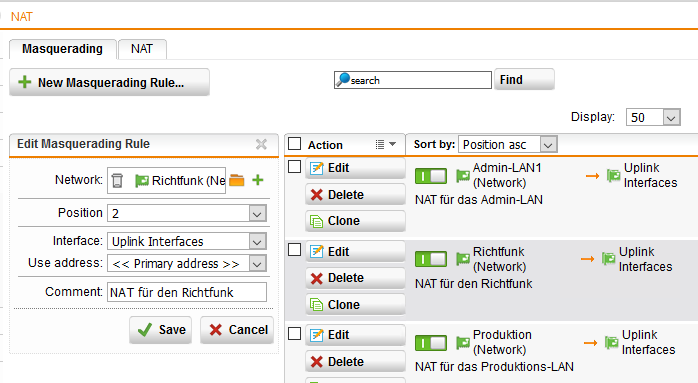Open the Action list options icon
Viewport: 698px width, 383px height.
386,144
